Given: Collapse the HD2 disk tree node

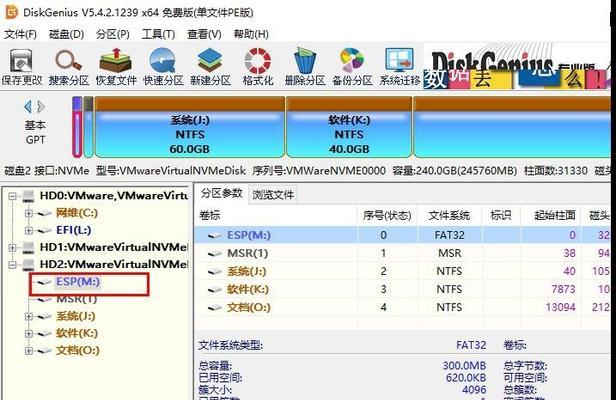Looking at the screenshot, I should tap(13, 264).
